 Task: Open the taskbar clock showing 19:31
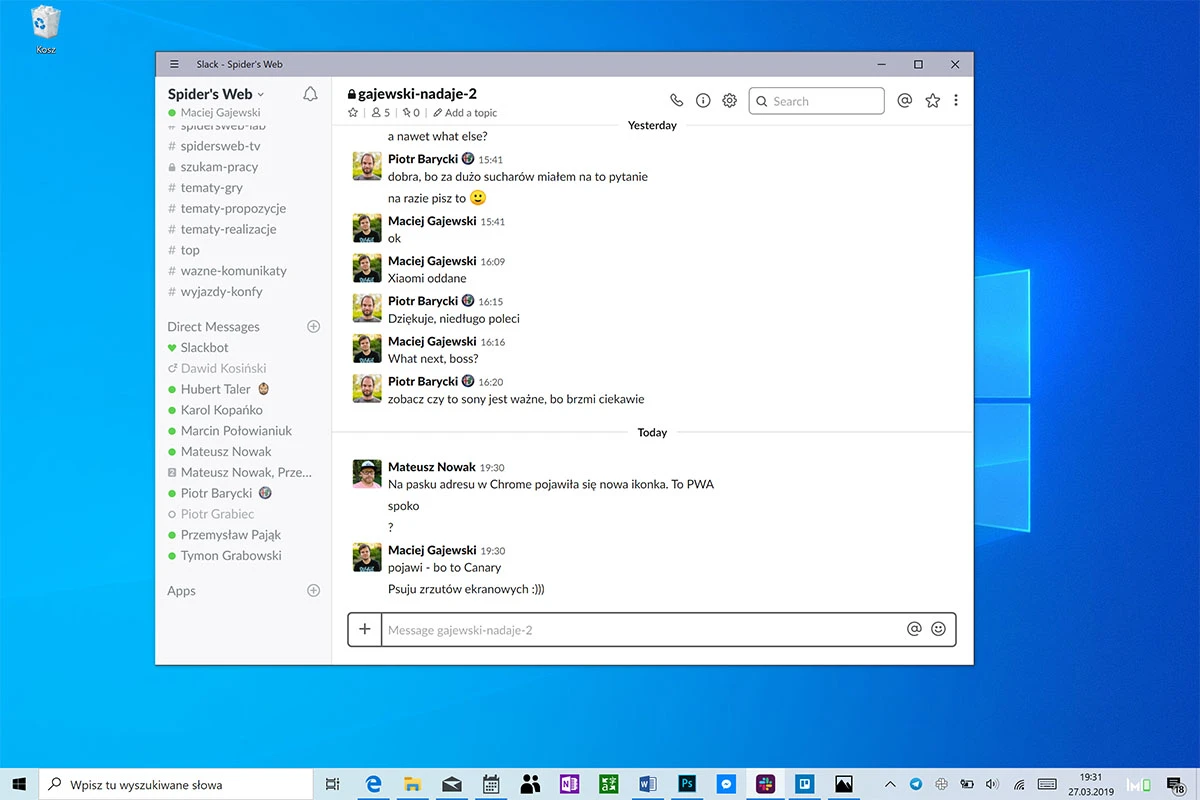pyautogui.click(x=1090, y=784)
